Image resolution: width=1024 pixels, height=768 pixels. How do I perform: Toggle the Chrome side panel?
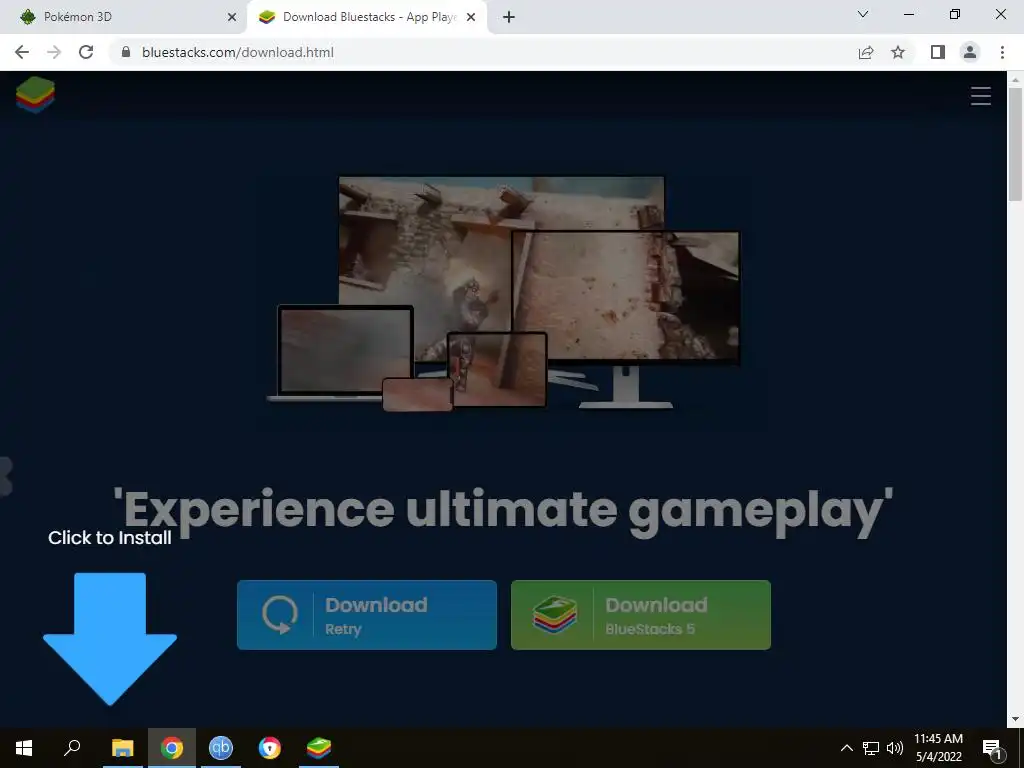coord(938,52)
